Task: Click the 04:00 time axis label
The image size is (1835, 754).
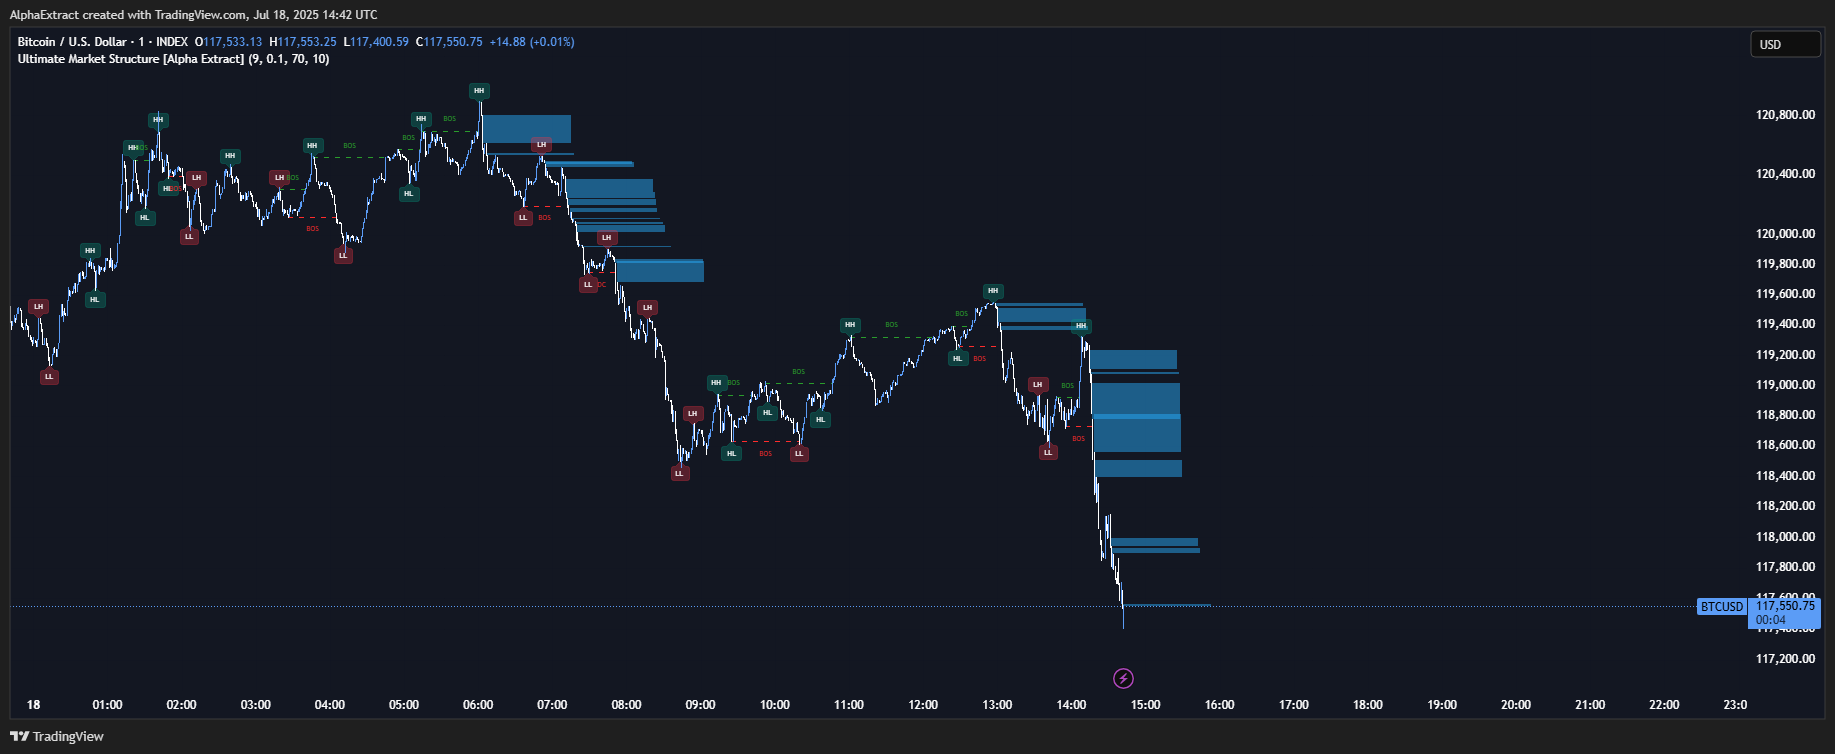Action: pyautogui.click(x=330, y=705)
